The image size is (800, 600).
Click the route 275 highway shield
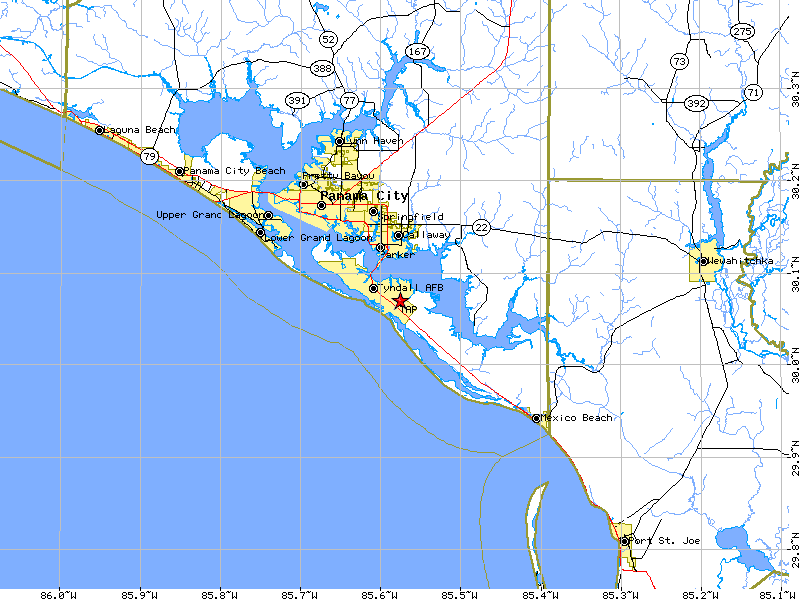click(742, 32)
